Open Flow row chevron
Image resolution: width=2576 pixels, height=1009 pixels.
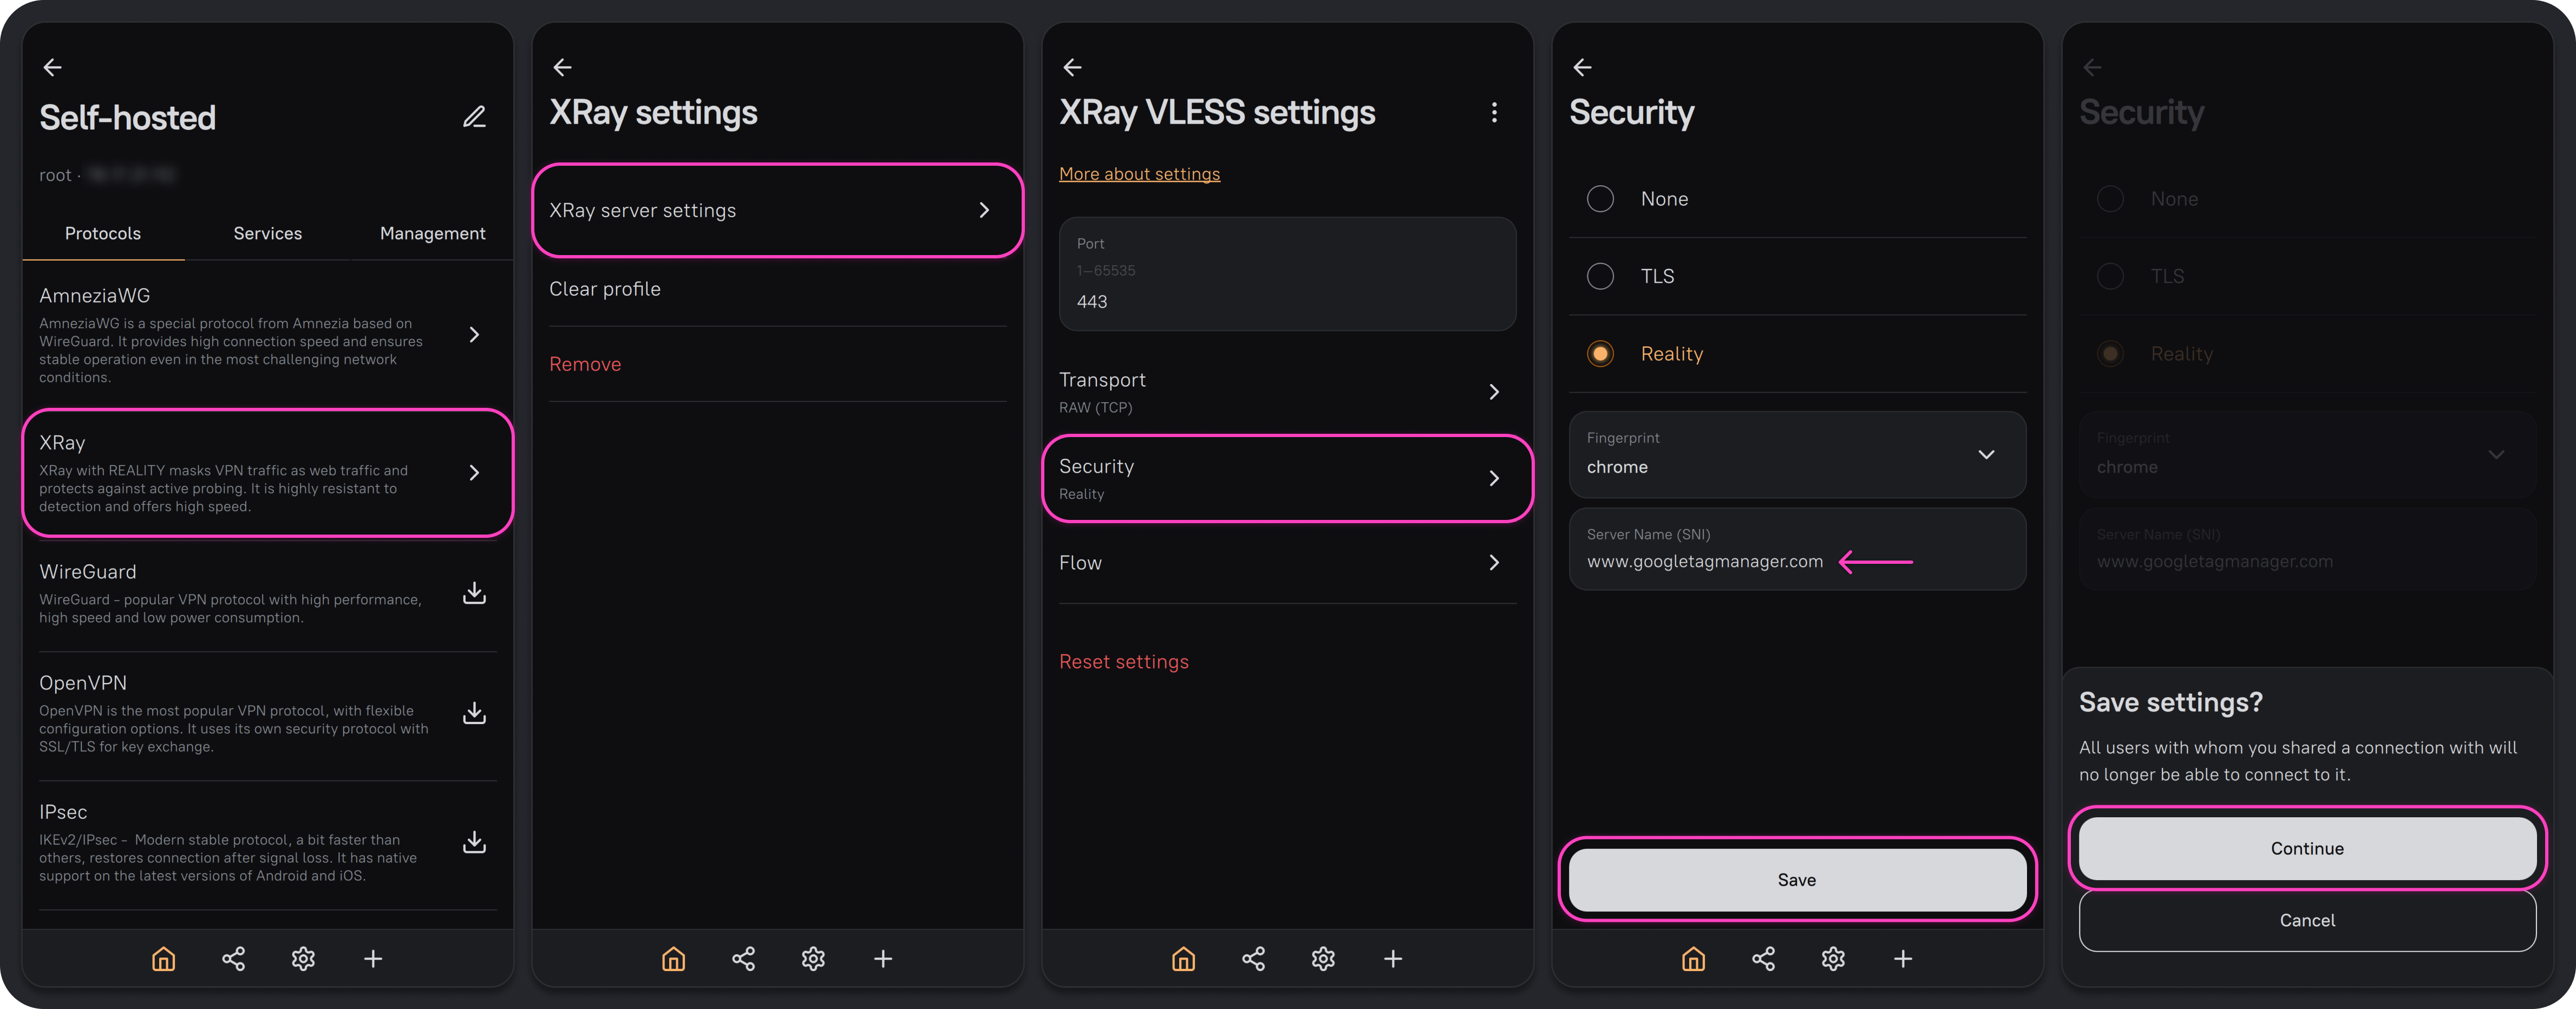[x=1494, y=563]
